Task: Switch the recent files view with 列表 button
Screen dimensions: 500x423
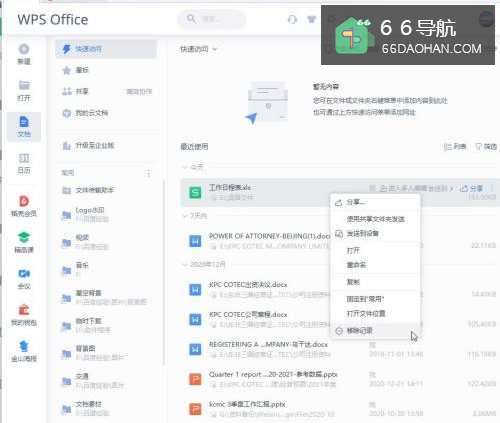Action: point(455,147)
